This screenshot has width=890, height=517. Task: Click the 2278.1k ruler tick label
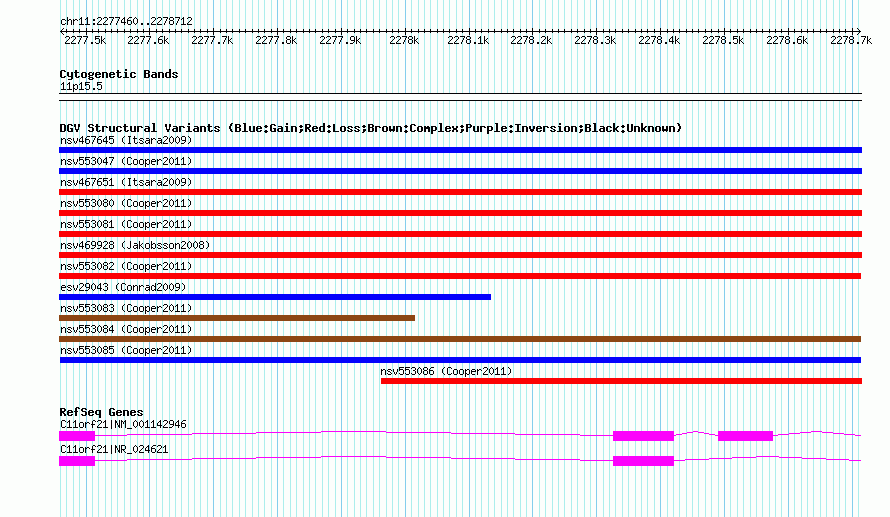click(x=468, y=40)
